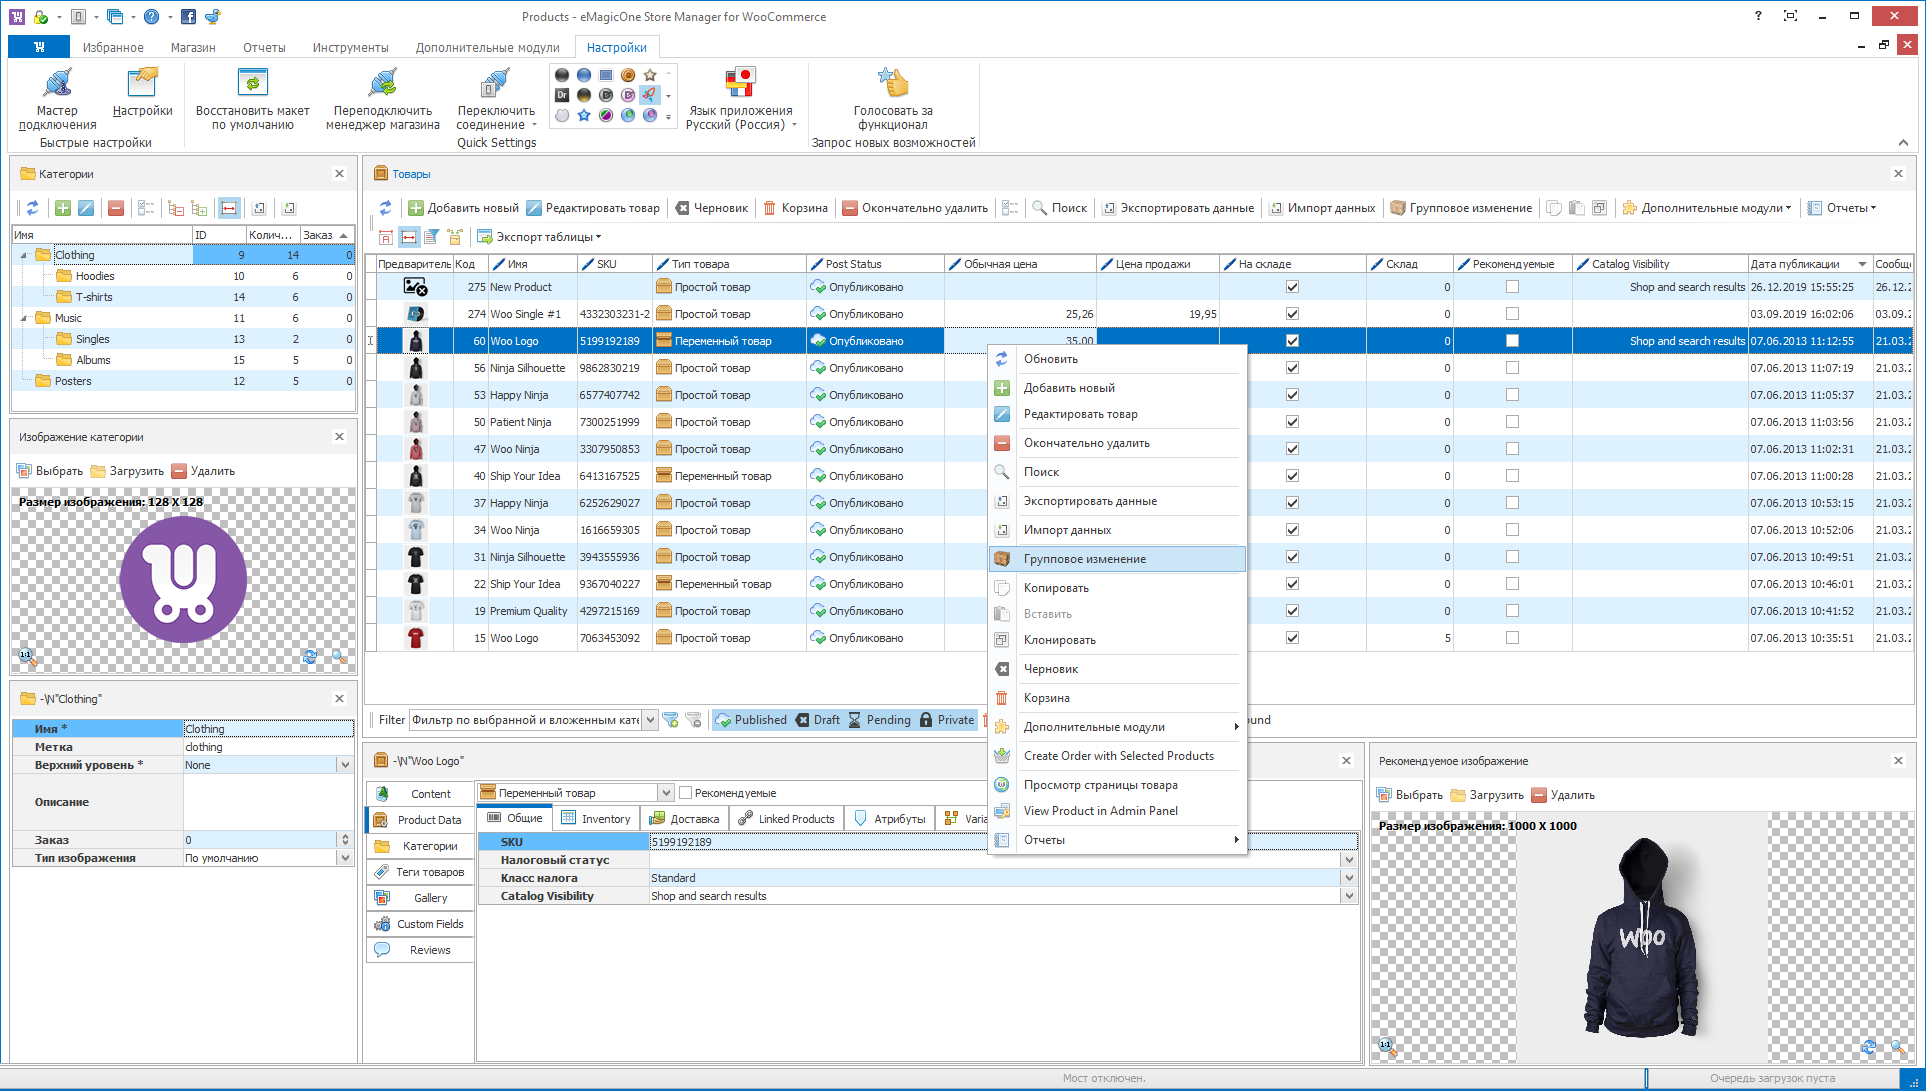The height and width of the screenshot is (1091, 1926).
Task: Open Магазин ribbon tab
Action: (x=193, y=47)
